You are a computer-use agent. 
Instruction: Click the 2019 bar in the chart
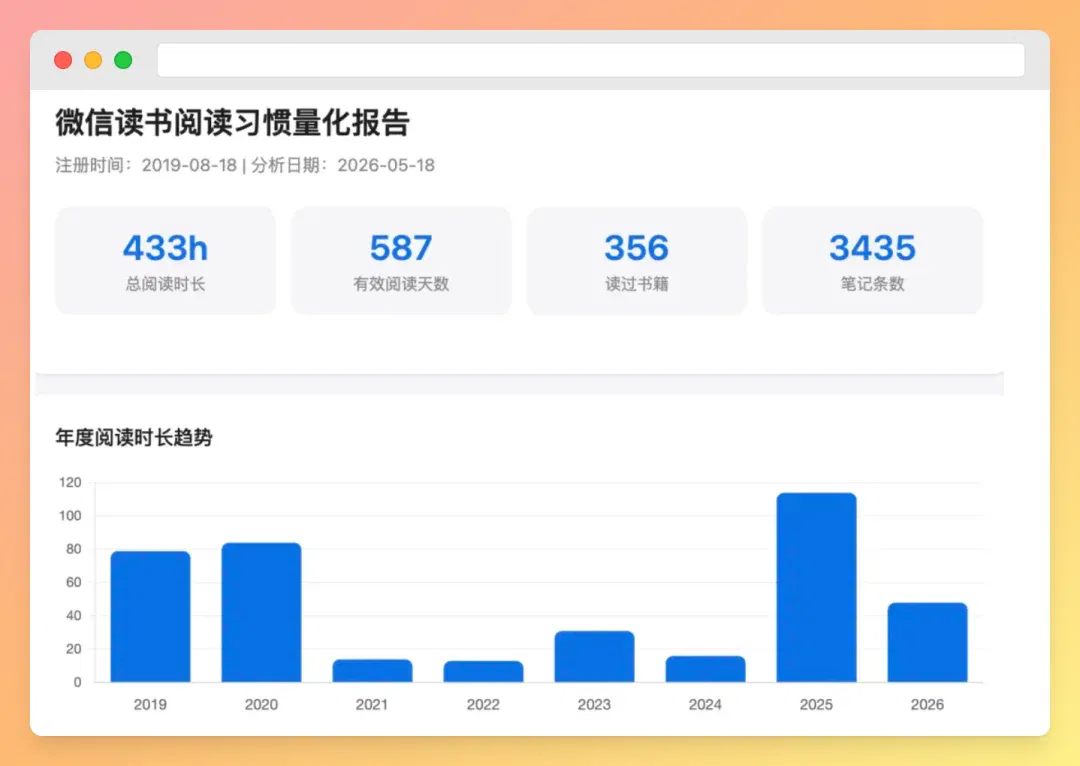[x=150, y=617]
